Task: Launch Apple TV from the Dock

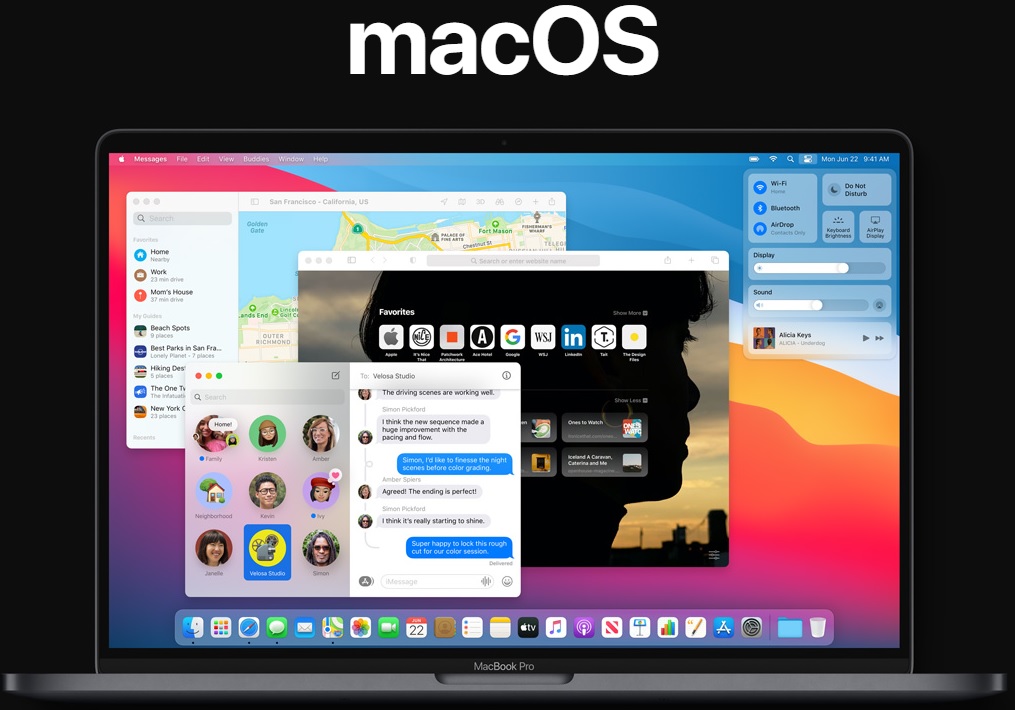Action: 528,627
